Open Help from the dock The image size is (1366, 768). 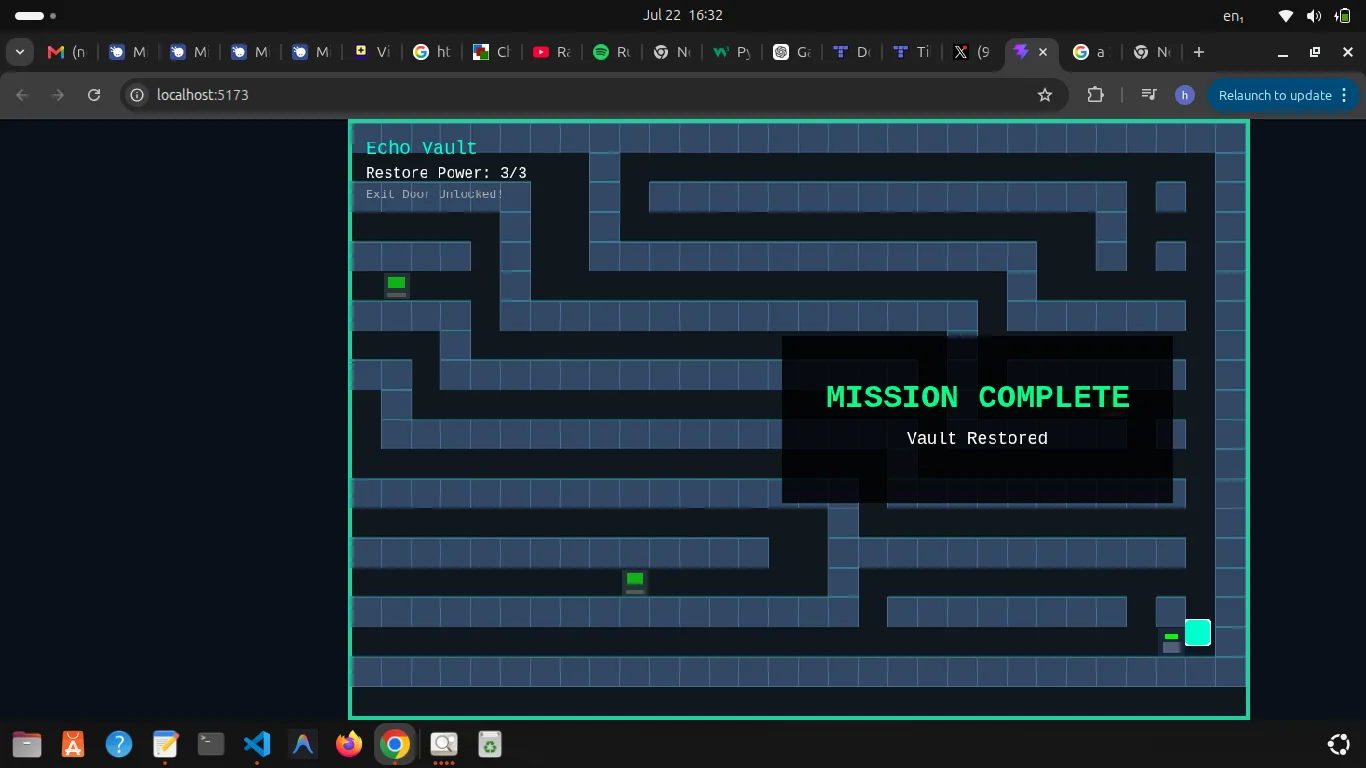coord(119,744)
